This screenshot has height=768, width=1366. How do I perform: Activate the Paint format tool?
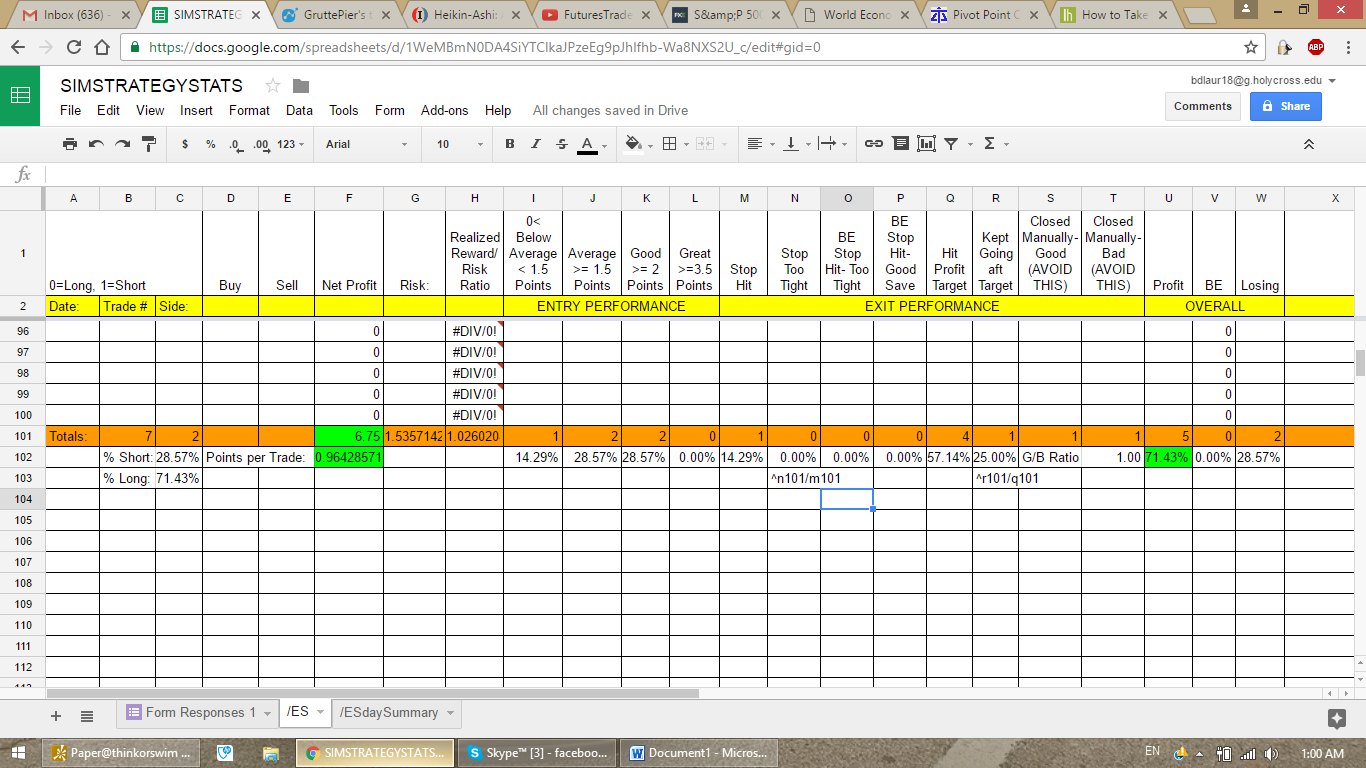[149, 144]
